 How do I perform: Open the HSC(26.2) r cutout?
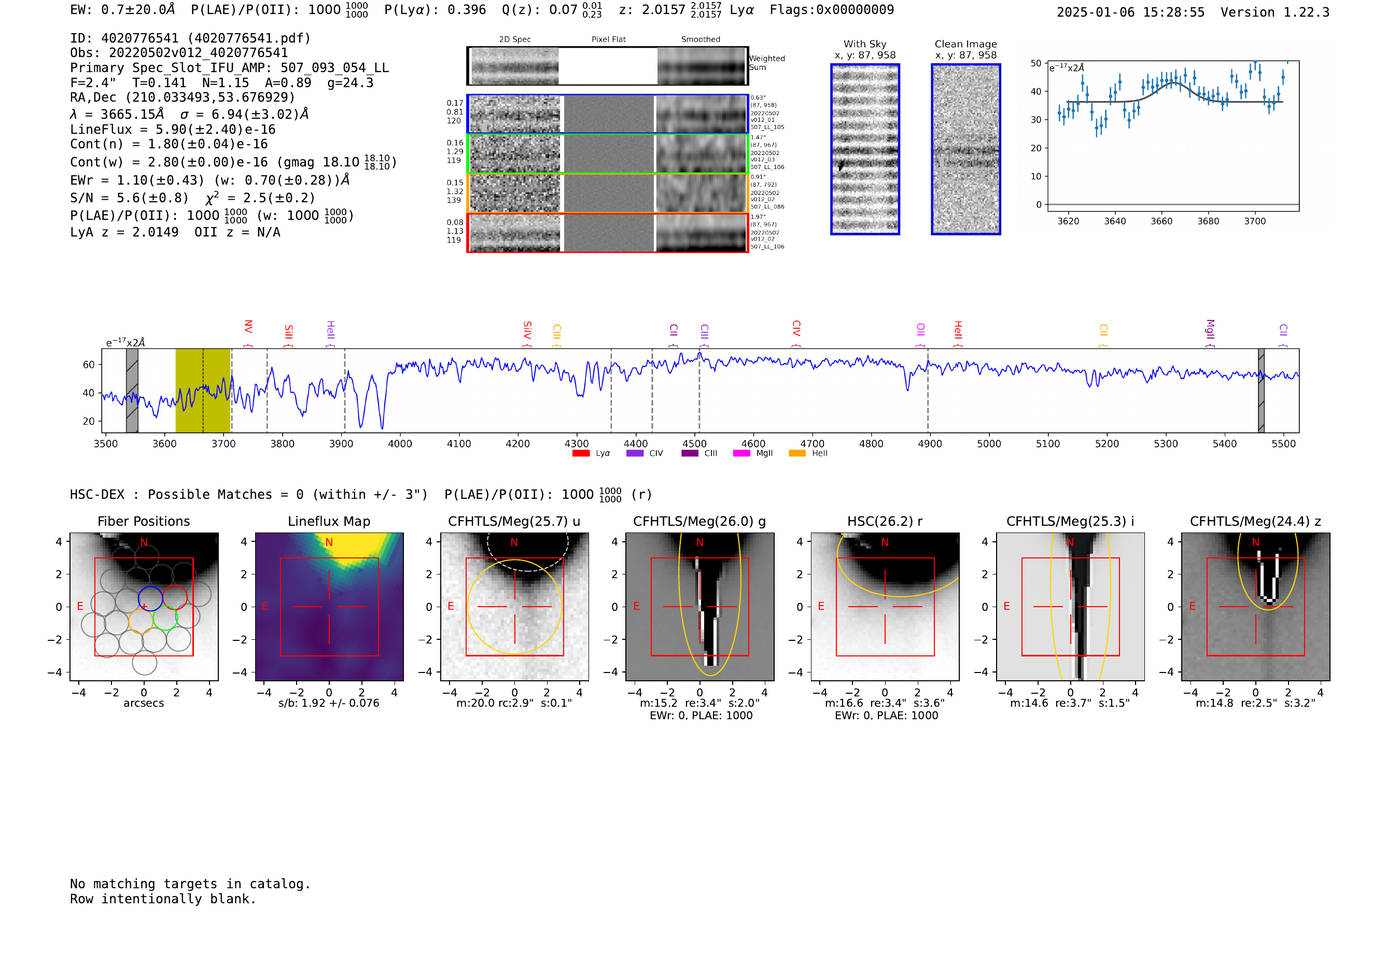[x=885, y=607]
